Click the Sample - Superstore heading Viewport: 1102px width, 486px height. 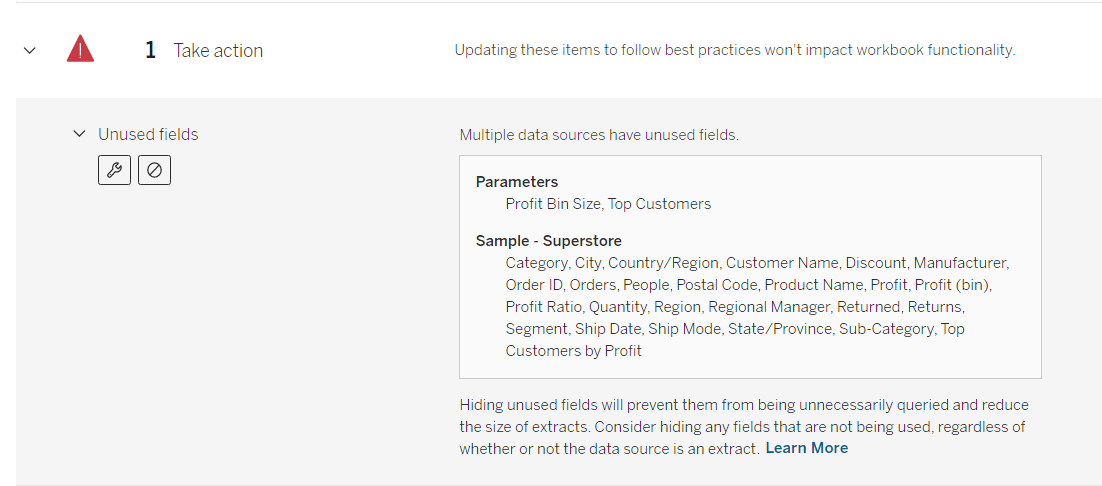pyautogui.click(x=548, y=241)
